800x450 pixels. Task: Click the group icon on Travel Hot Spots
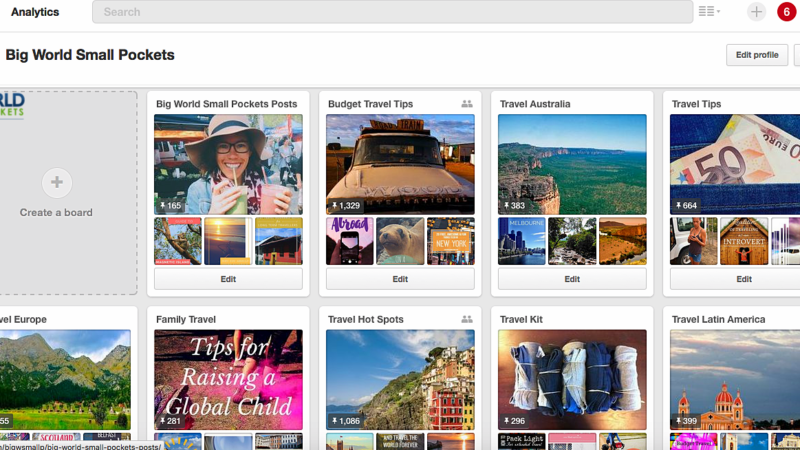[466, 320]
